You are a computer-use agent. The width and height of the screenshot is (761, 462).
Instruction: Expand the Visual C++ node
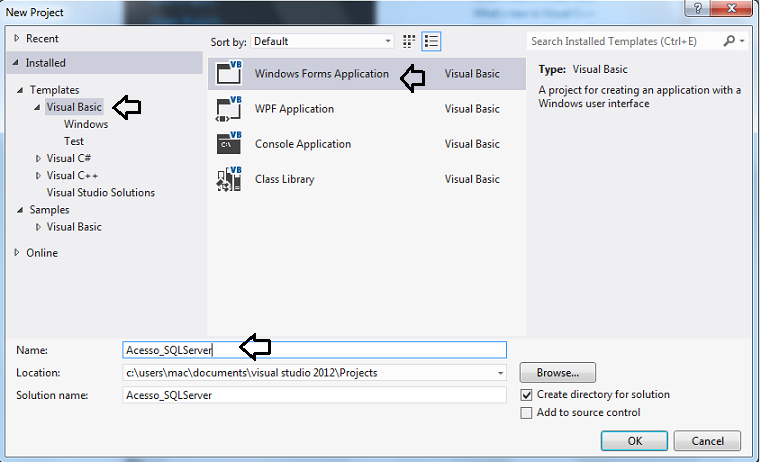(38, 176)
